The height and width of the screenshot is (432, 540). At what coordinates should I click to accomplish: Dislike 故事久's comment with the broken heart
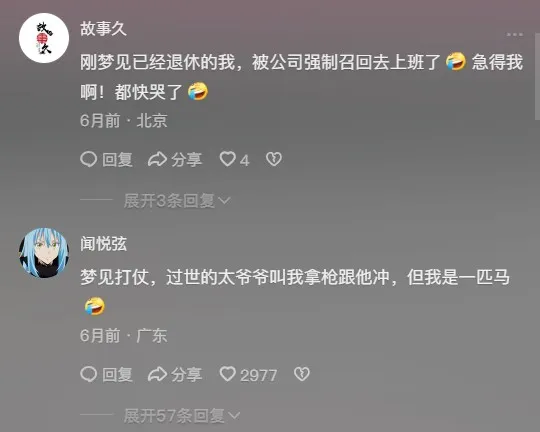point(274,159)
